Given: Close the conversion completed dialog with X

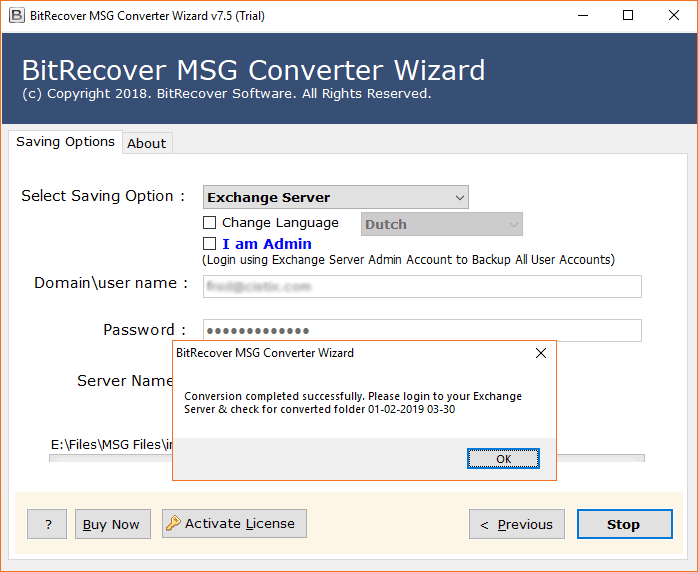Looking at the screenshot, I should 541,353.
